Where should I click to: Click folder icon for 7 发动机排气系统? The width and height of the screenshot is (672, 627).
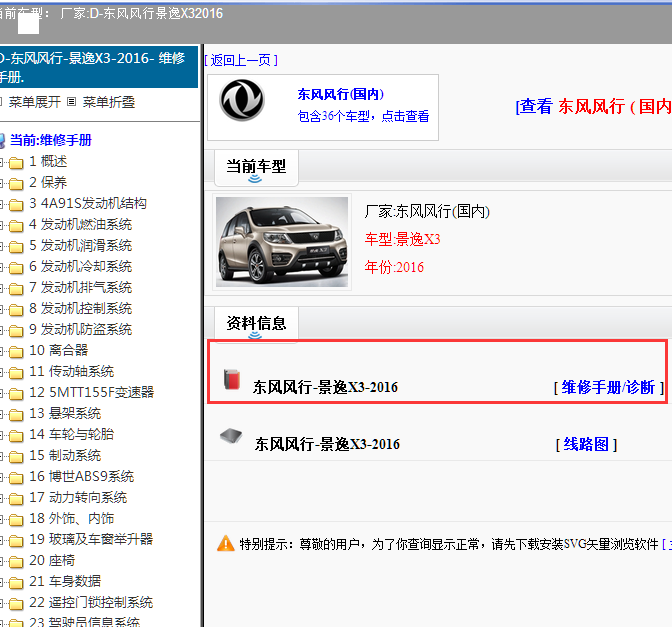(16, 289)
